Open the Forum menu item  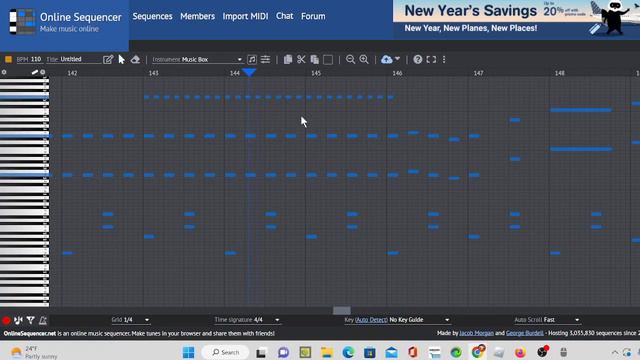(x=313, y=16)
